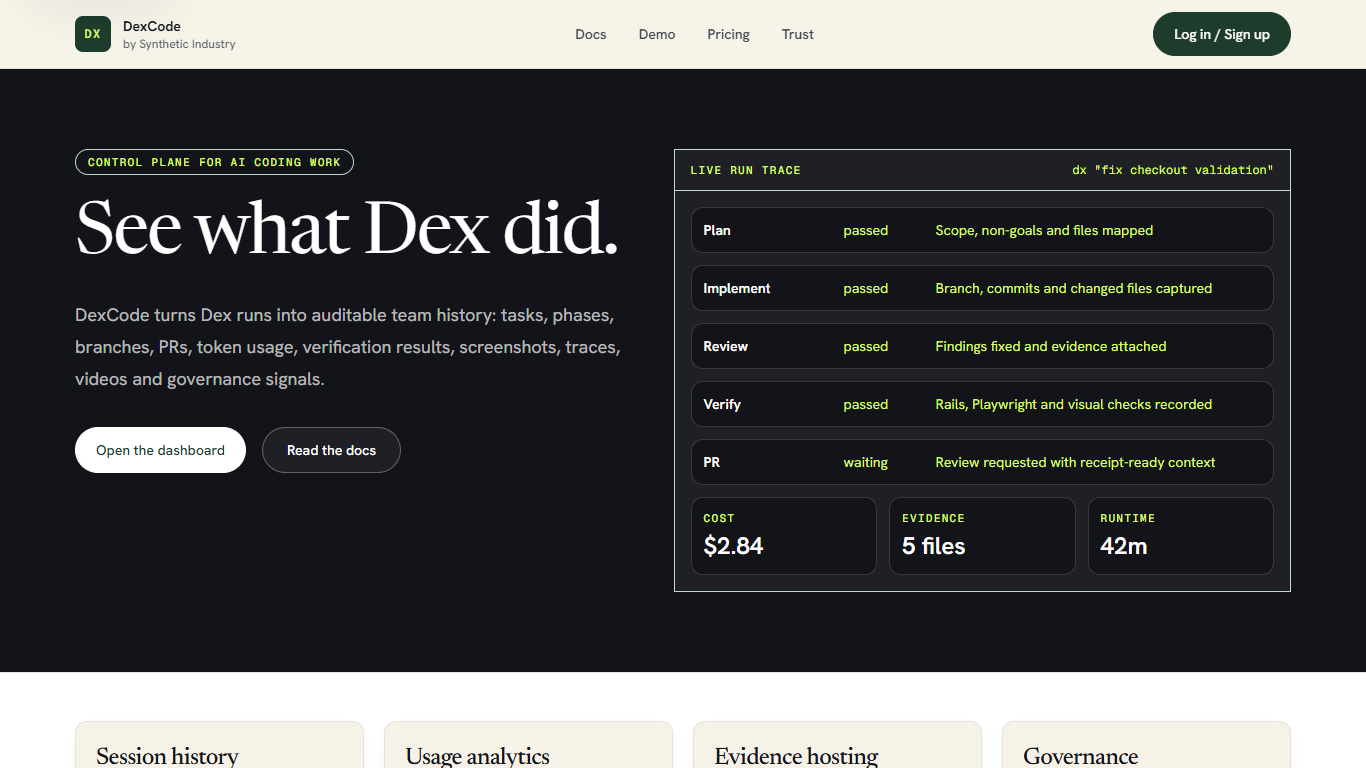The height and width of the screenshot is (768, 1366).
Task: Click Log in / Sign up button
Action: [1222, 34]
